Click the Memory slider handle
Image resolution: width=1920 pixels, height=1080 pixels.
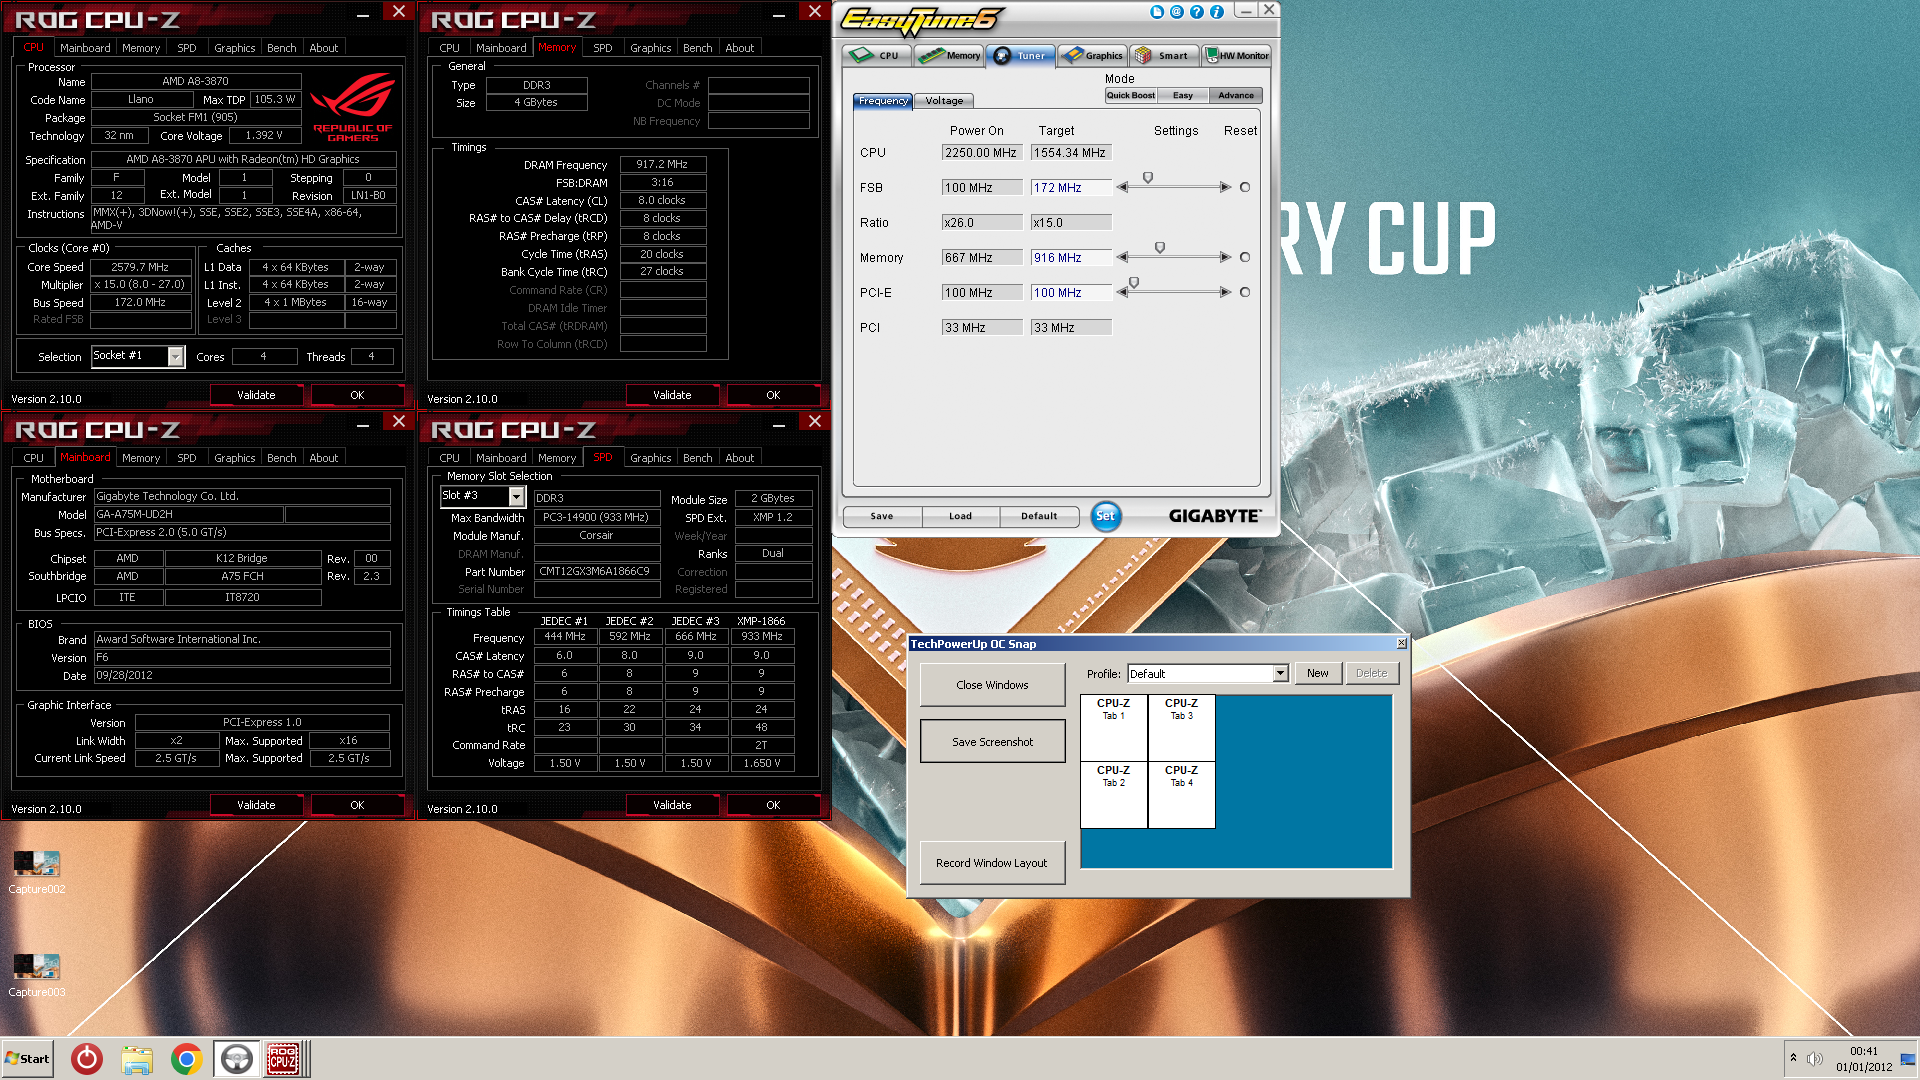point(1160,248)
